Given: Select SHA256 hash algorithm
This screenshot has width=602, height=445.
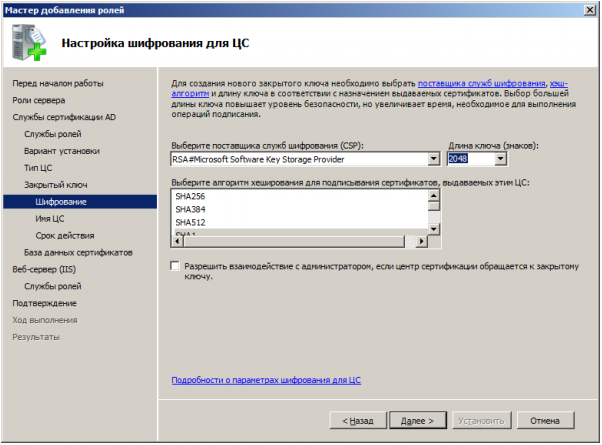Looking at the screenshot, I should click(x=190, y=197).
